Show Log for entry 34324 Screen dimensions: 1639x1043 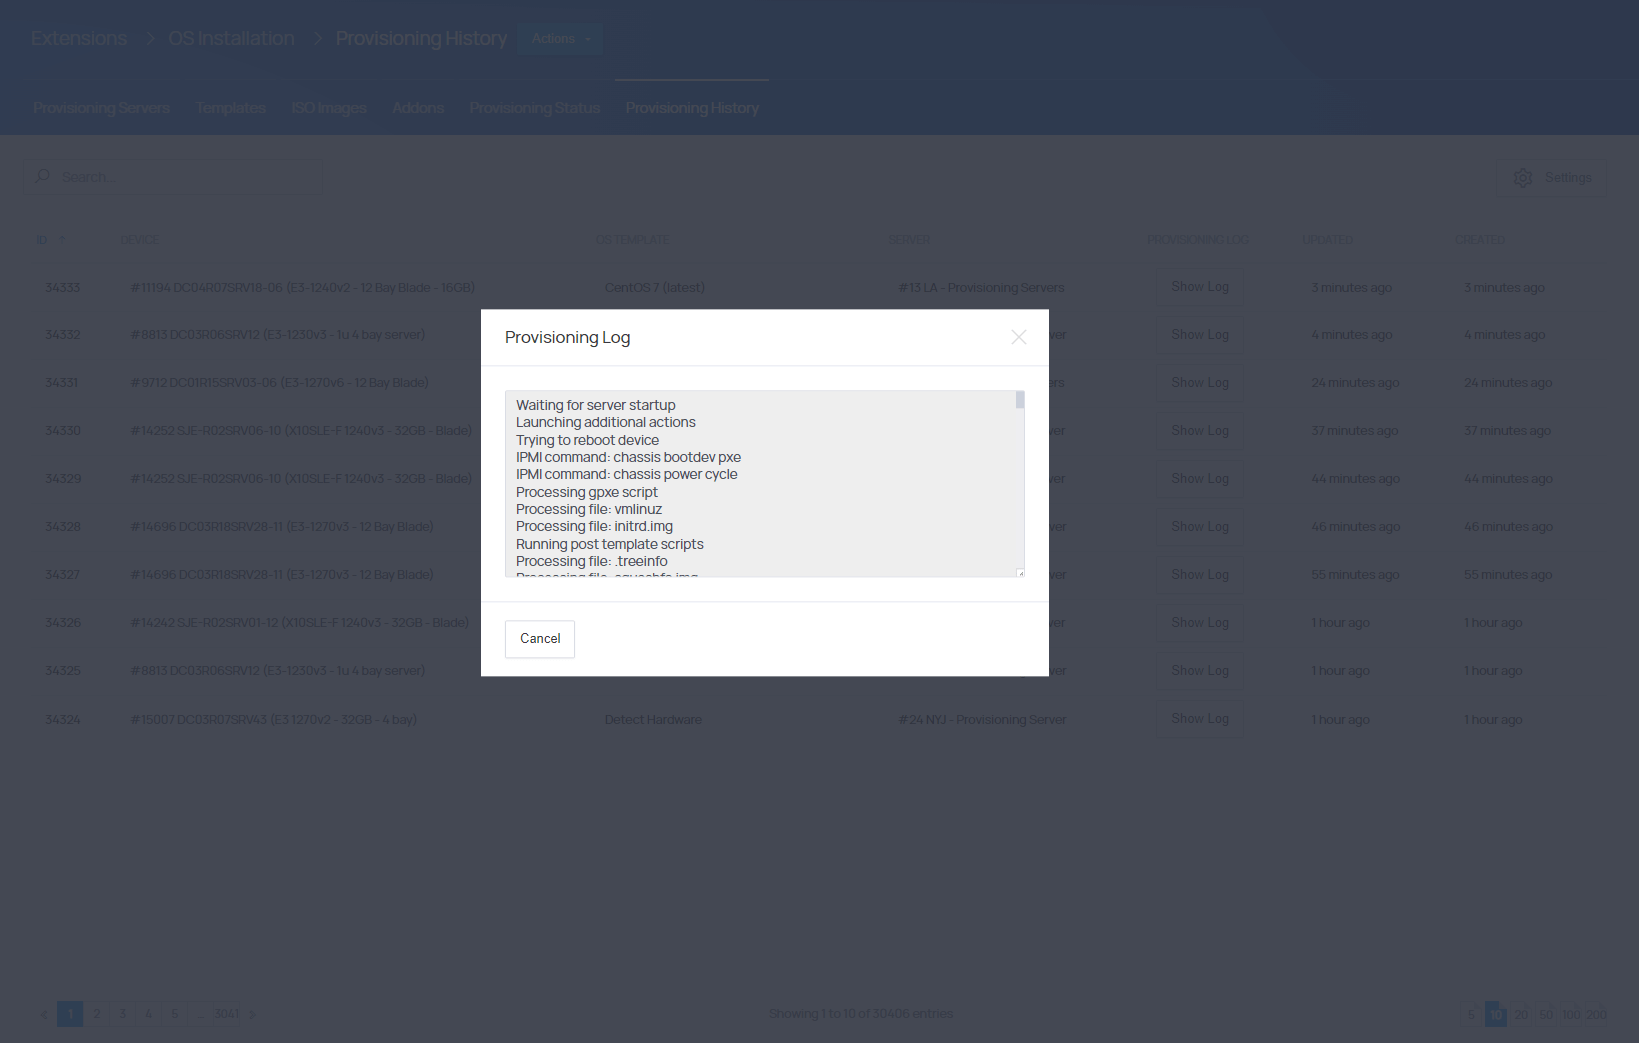tap(1199, 719)
